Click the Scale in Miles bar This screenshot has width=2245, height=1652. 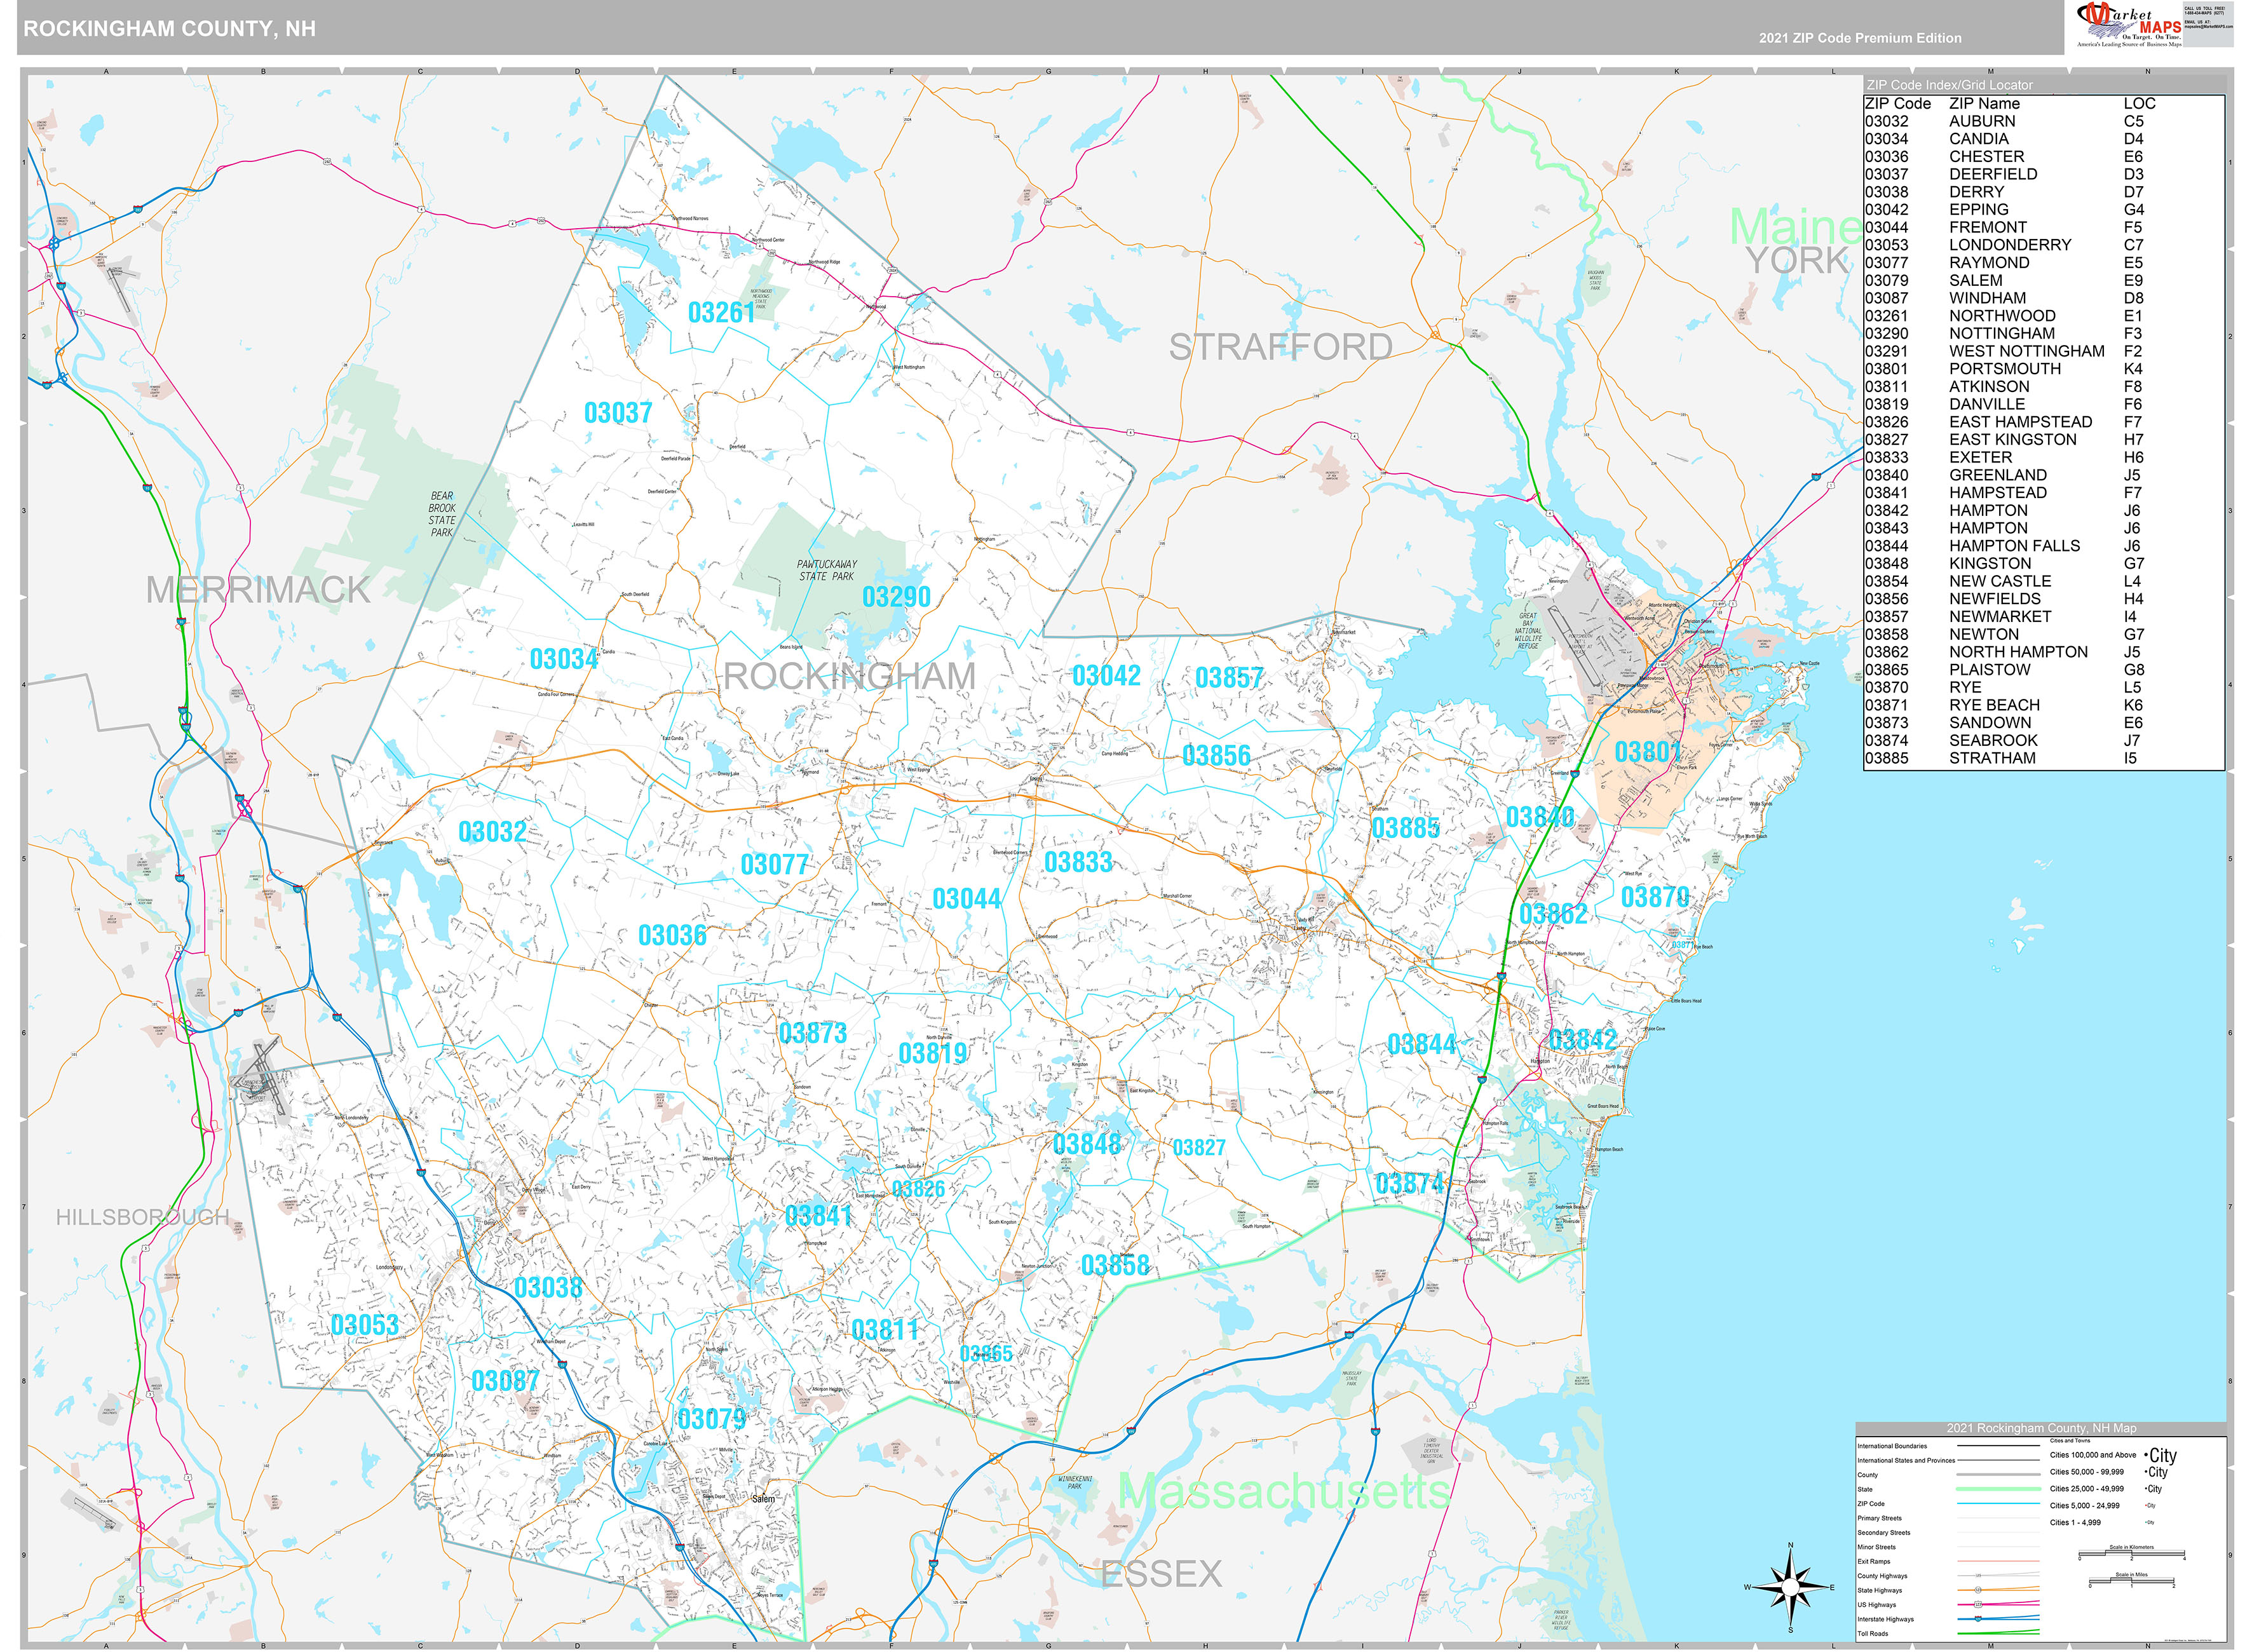pos(2131,1581)
